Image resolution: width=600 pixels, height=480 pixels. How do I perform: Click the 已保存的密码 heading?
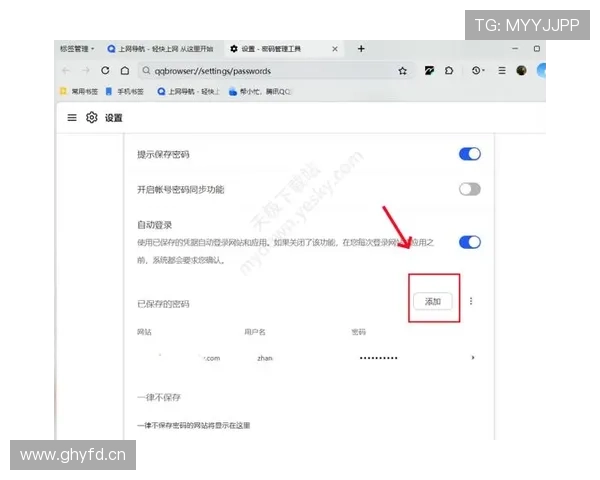163,304
